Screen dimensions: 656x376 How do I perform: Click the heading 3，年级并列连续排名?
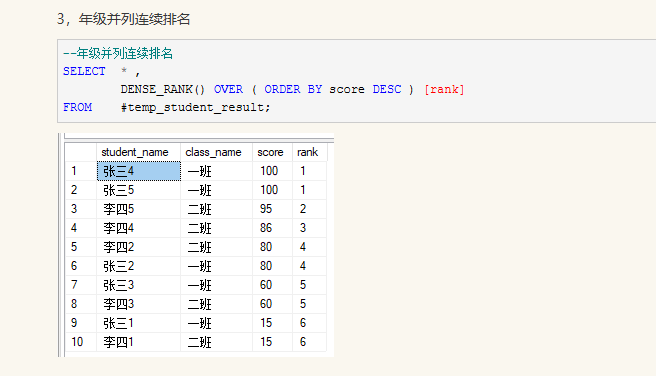click(123, 19)
